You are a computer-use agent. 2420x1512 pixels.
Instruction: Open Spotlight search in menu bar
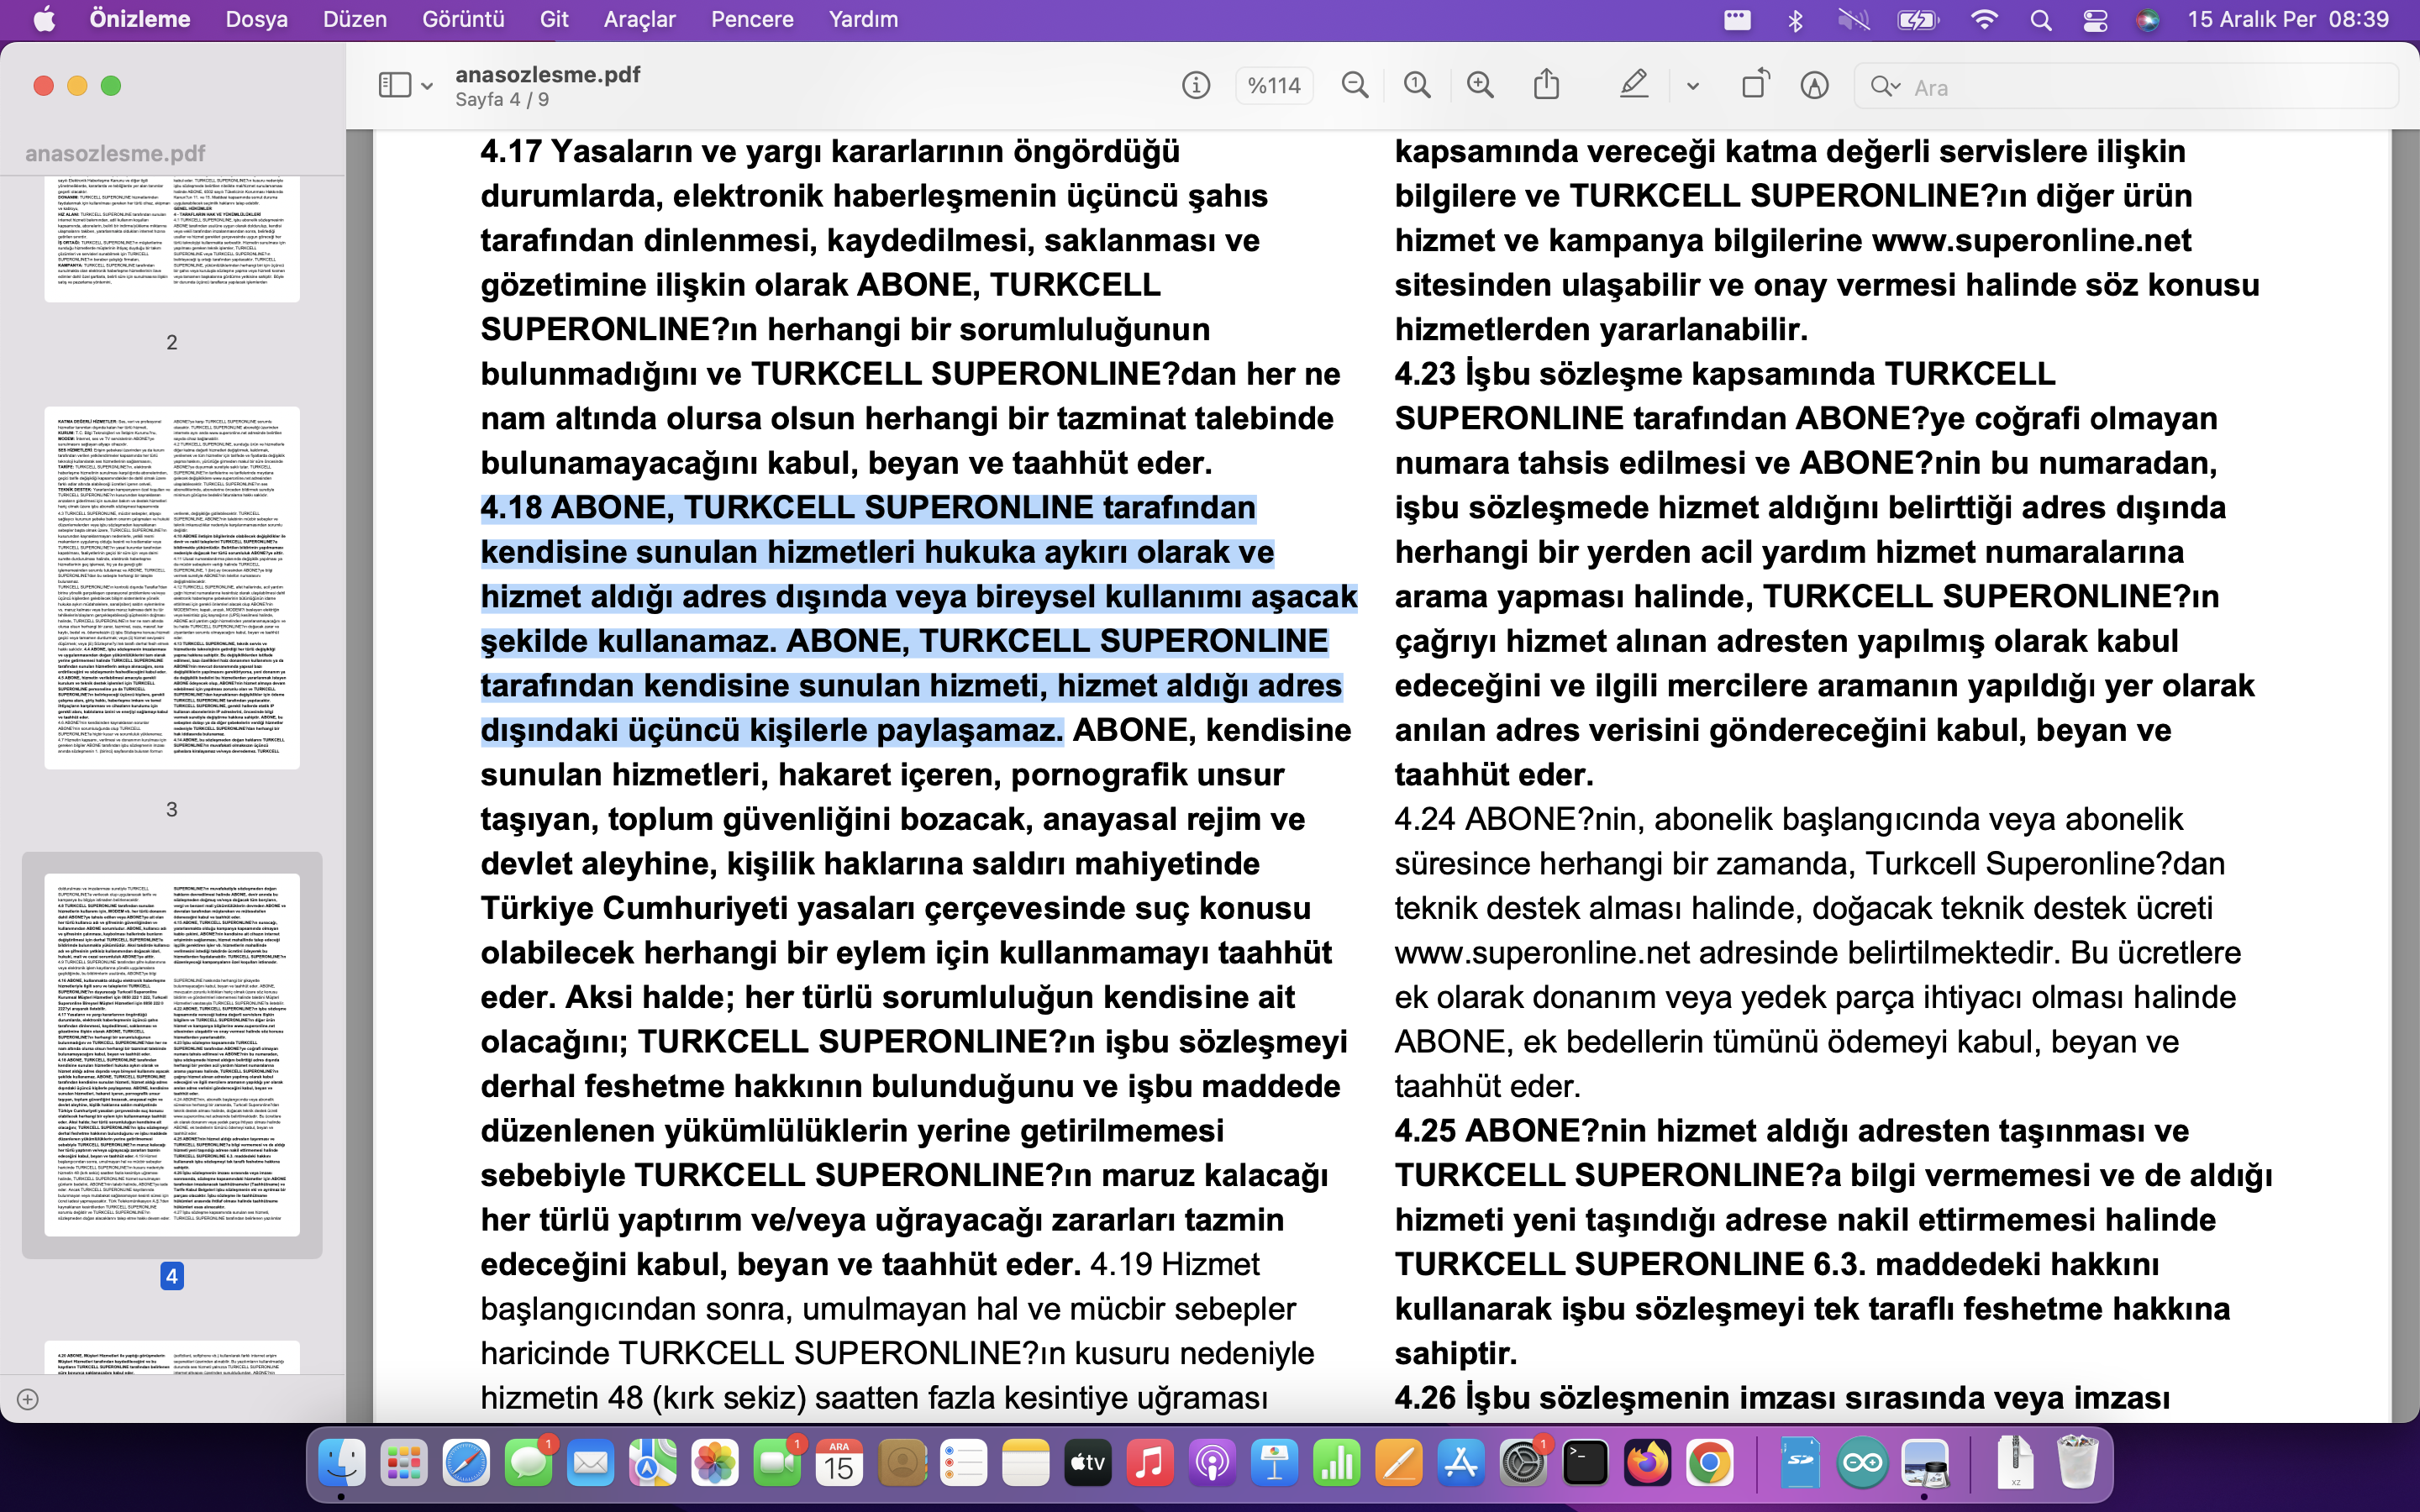[2041, 20]
